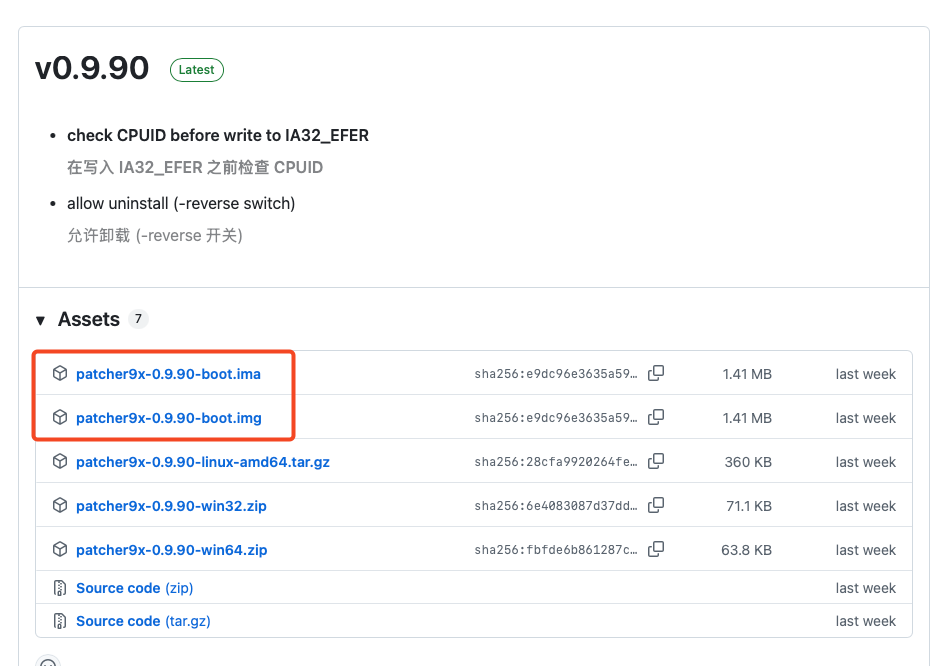Copy sha256 hash of linux-amd64.tar.gz asset

656,462
